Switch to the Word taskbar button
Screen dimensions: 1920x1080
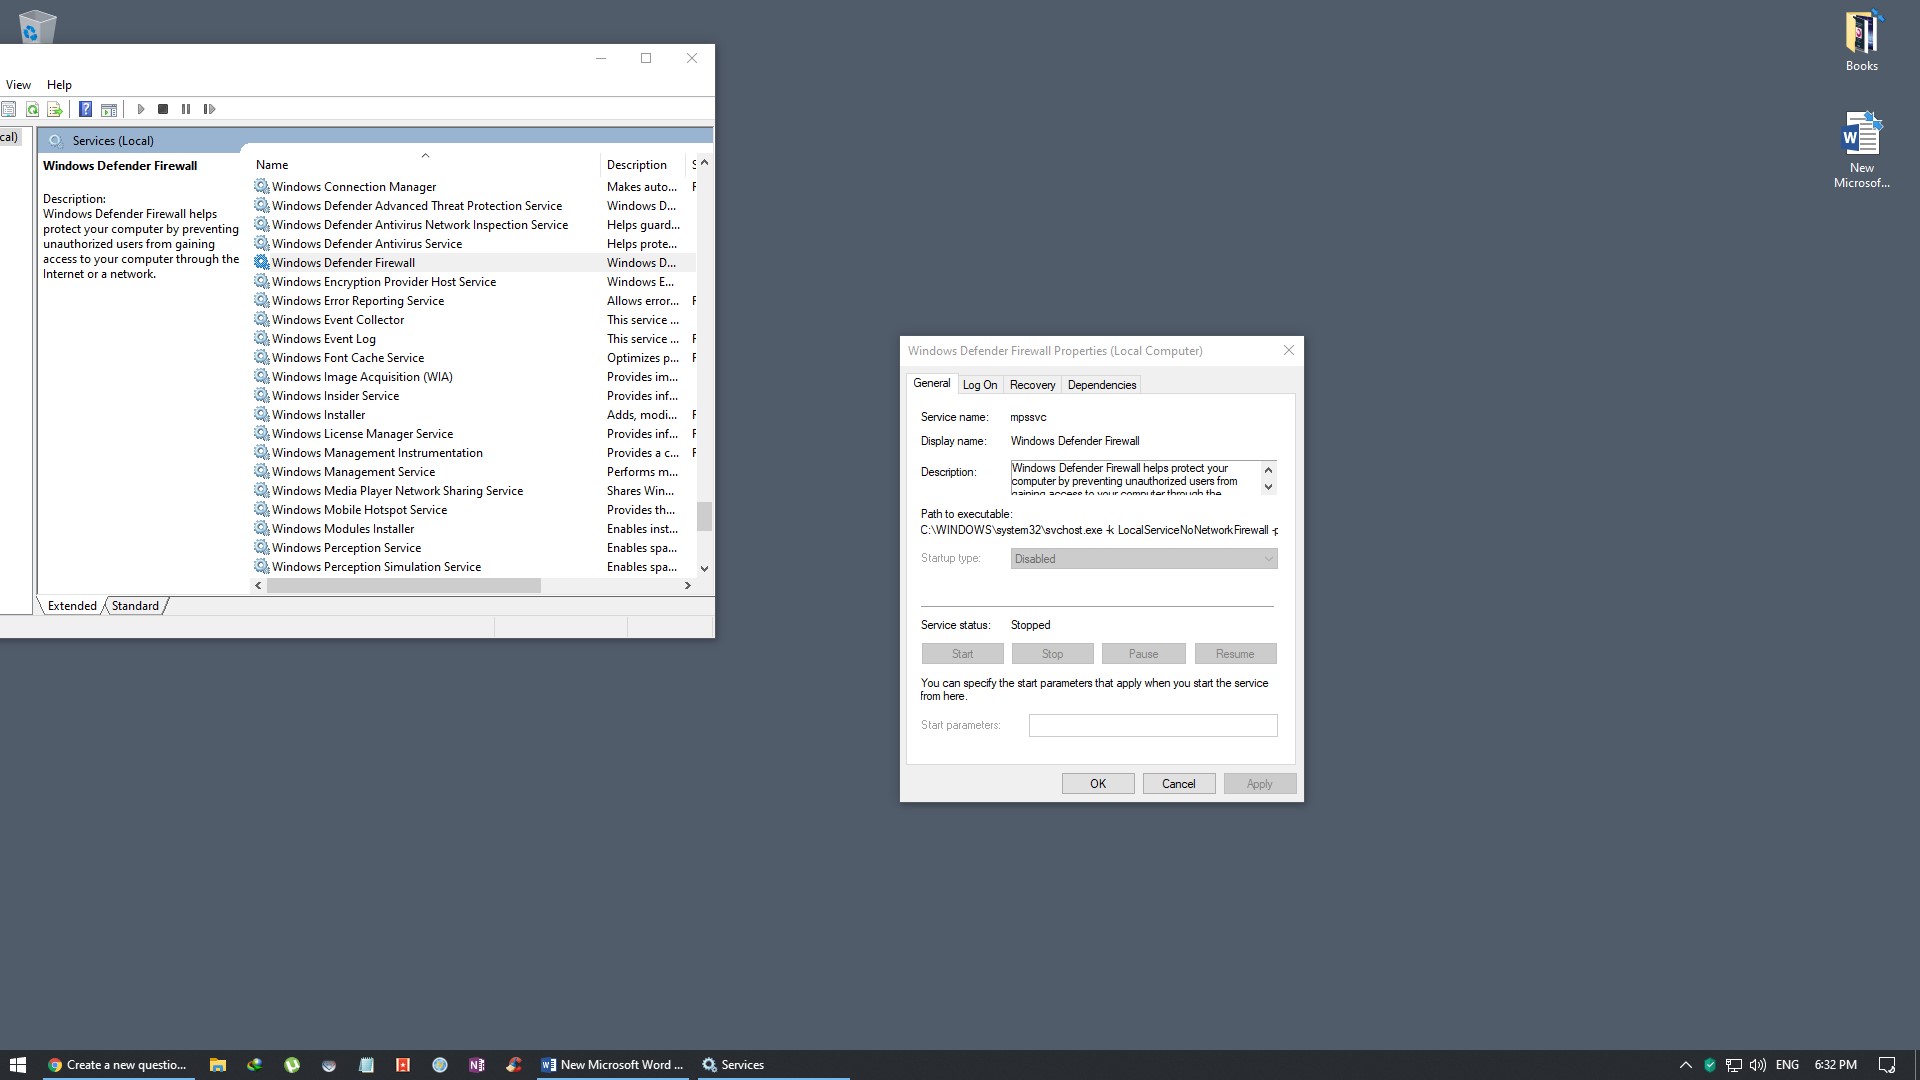[x=612, y=1065]
